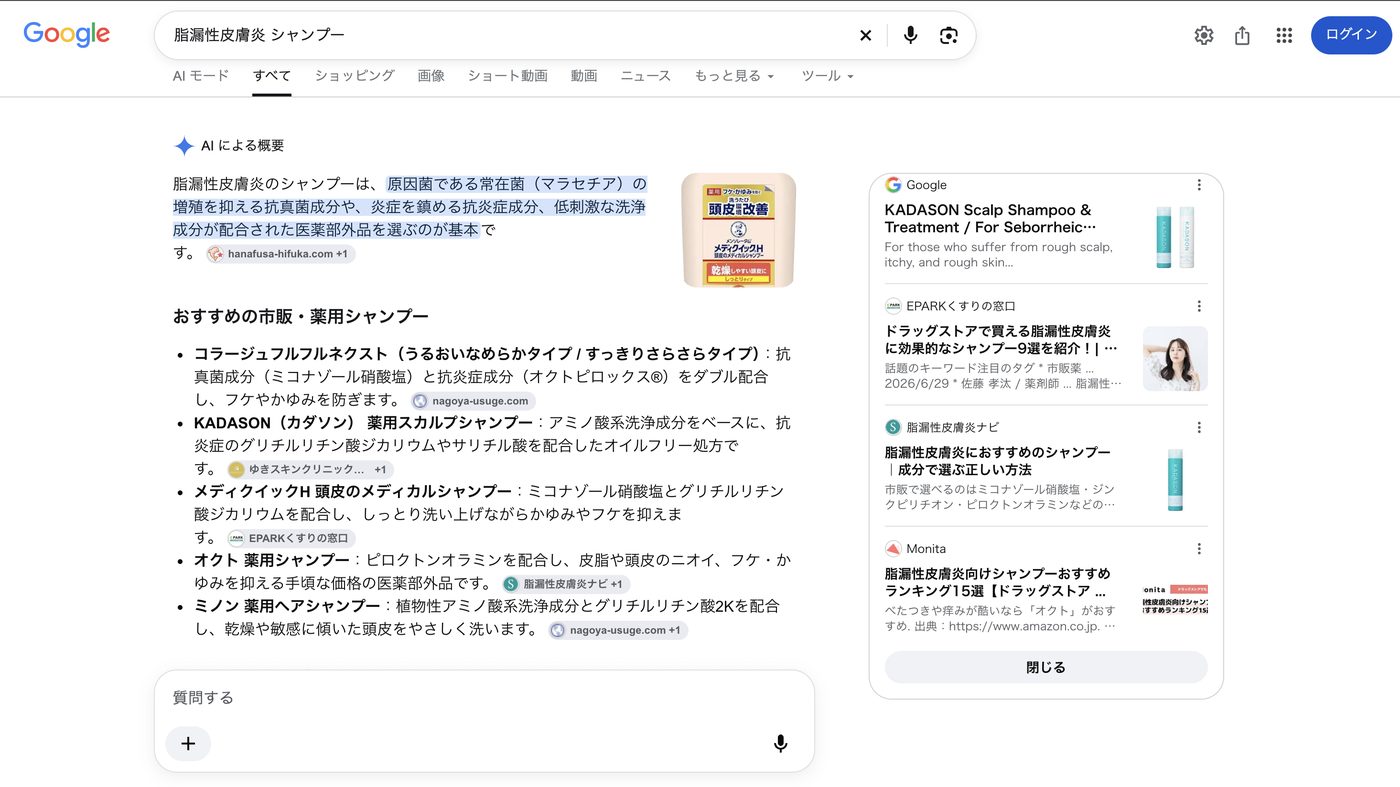Viewport: 1400px width, 787px height.
Task: Click the 閉じる button in the sources panel
Action: point(1046,667)
